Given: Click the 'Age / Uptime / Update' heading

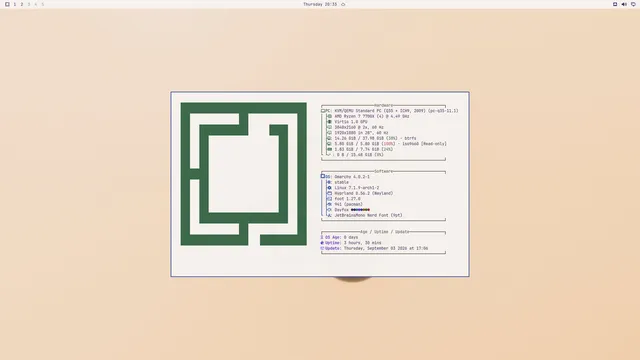Looking at the screenshot, I should [384, 232].
